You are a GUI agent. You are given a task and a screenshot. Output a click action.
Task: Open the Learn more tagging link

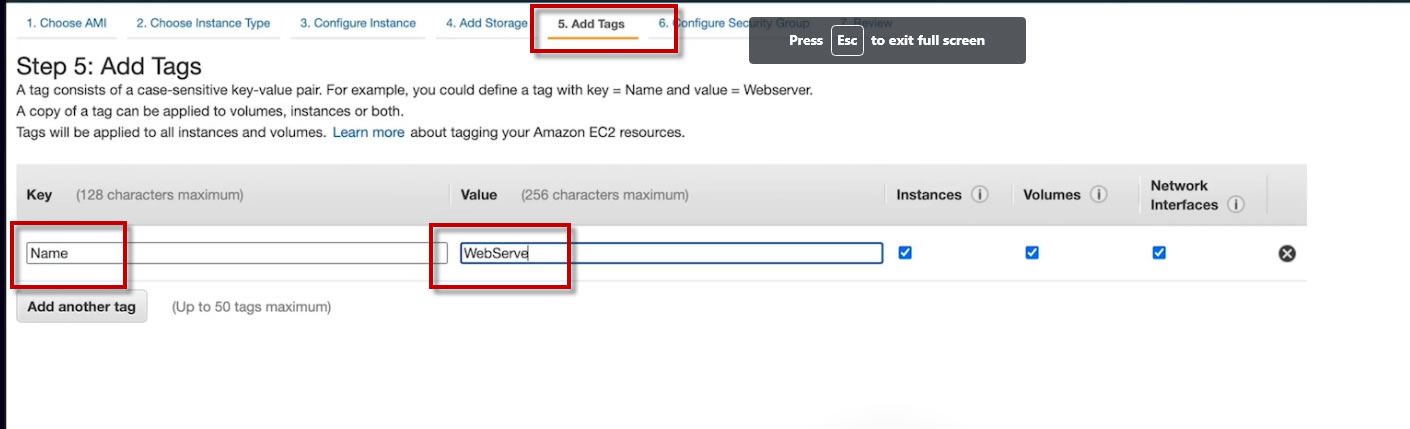(x=368, y=132)
